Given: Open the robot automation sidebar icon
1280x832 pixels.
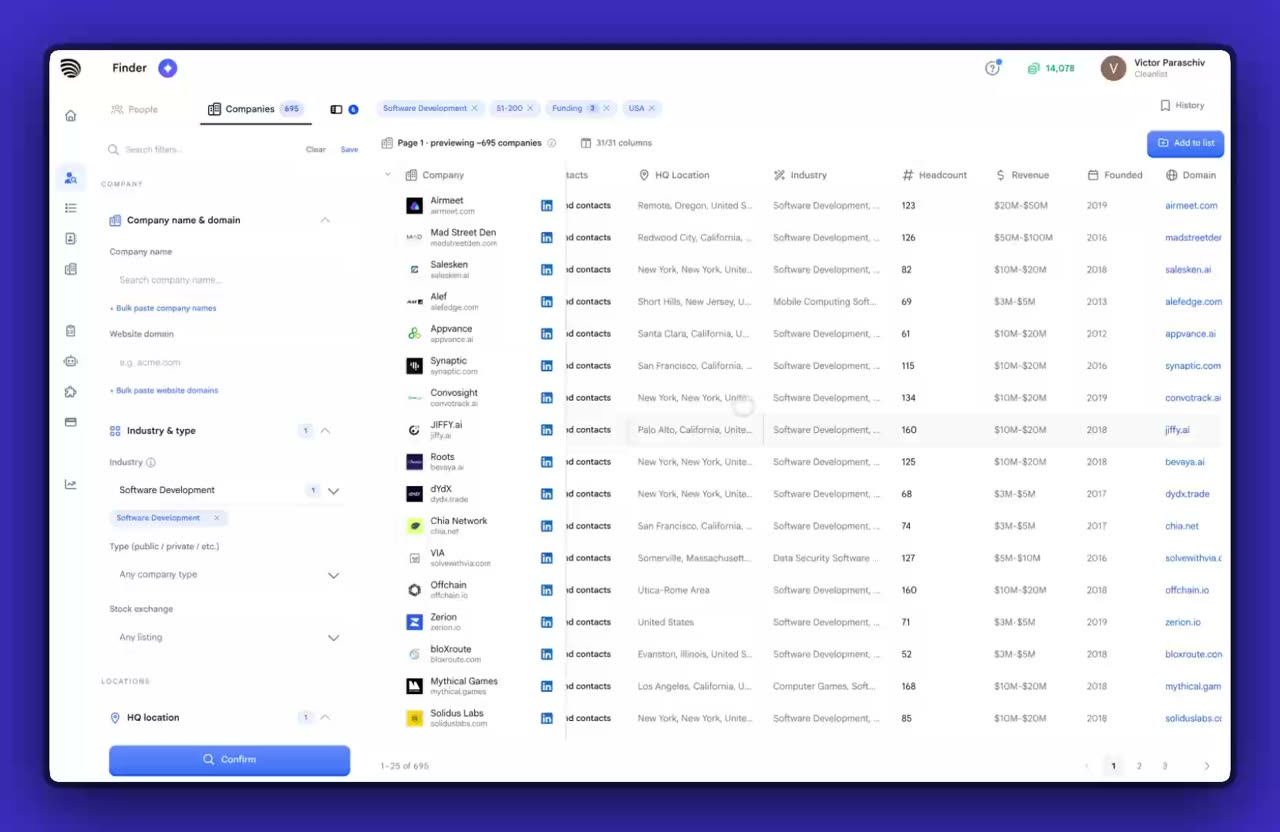Looking at the screenshot, I should click(x=70, y=361).
